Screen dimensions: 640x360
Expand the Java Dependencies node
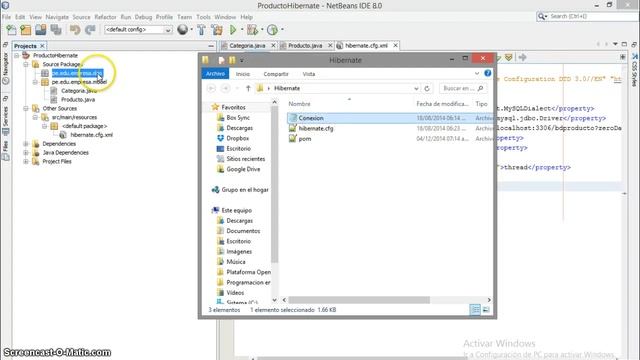(26, 153)
